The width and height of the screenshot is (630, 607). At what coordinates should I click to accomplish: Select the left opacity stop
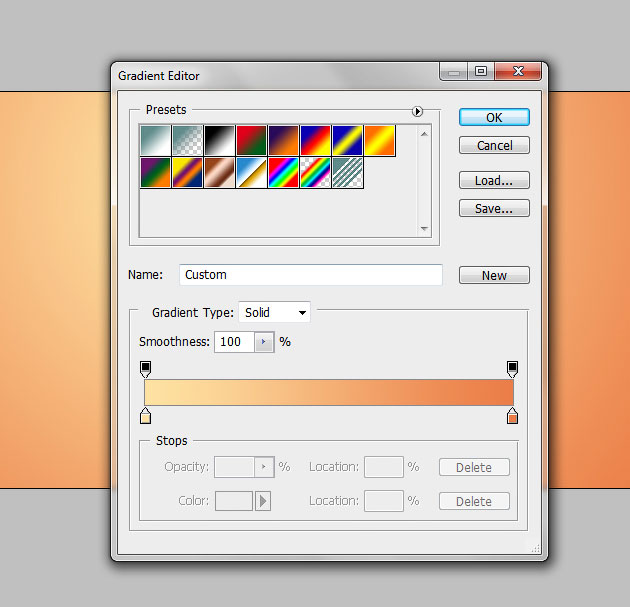pos(145,369)
